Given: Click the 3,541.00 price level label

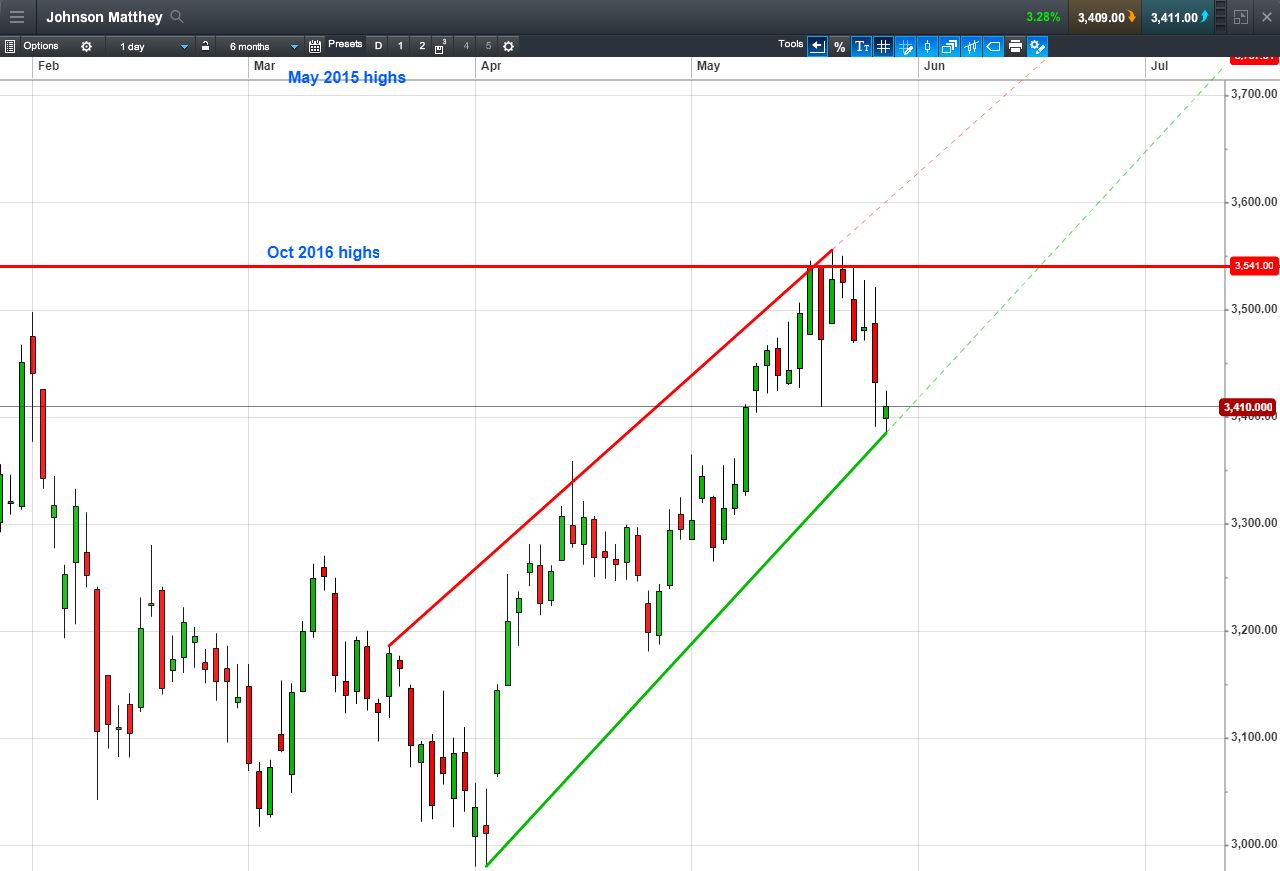Looking at the screenshot, I should tap(1254, 265).
